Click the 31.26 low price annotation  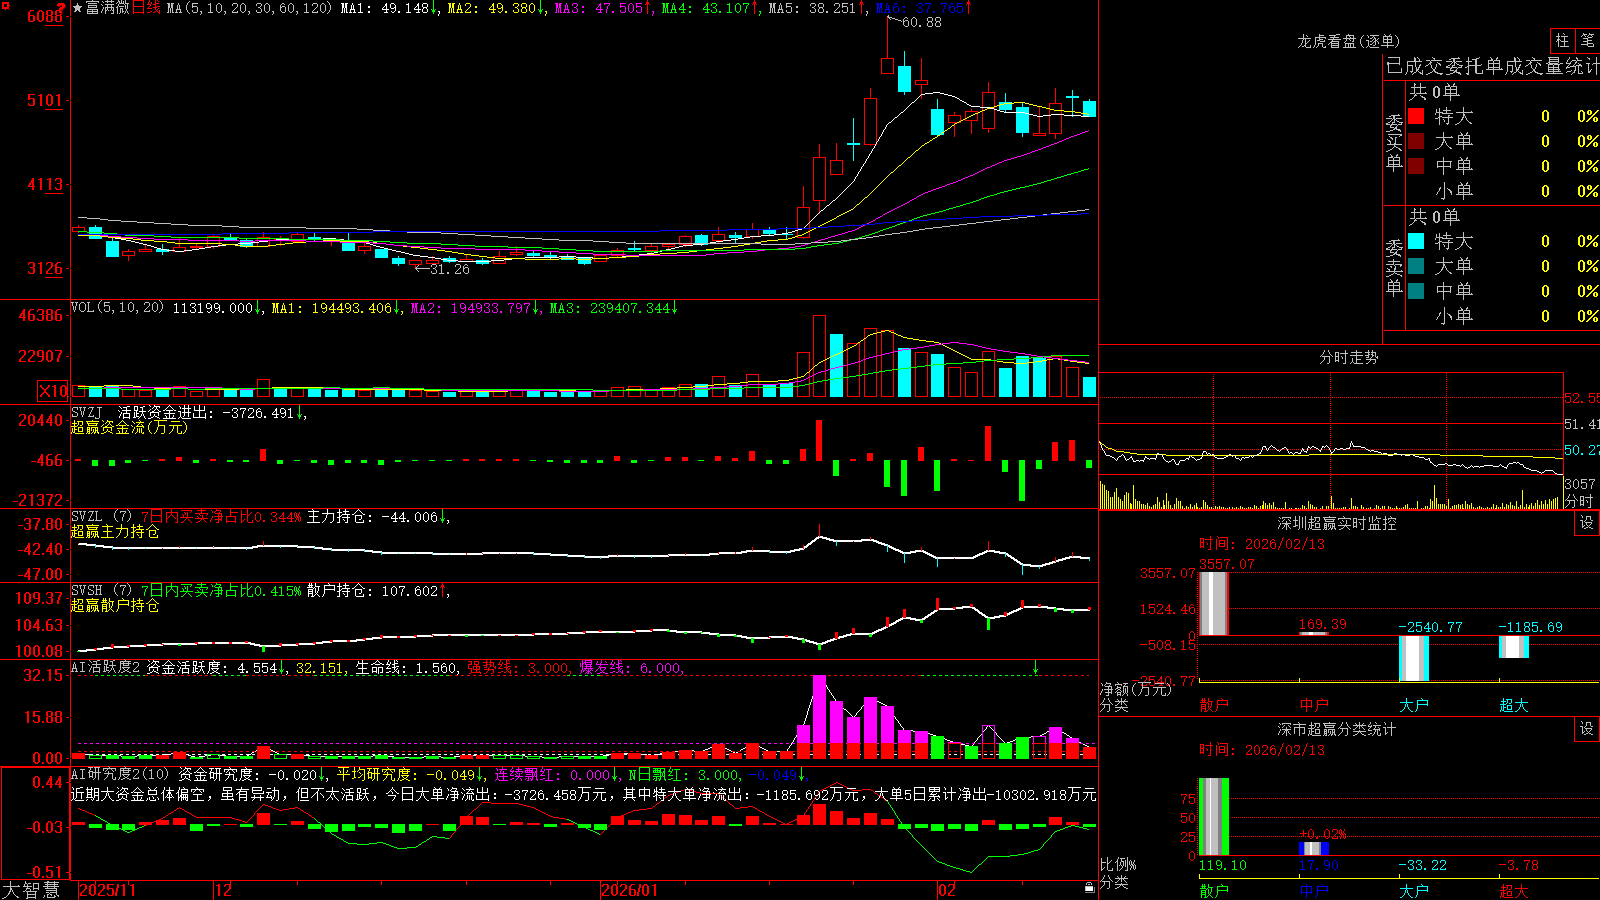449,269
